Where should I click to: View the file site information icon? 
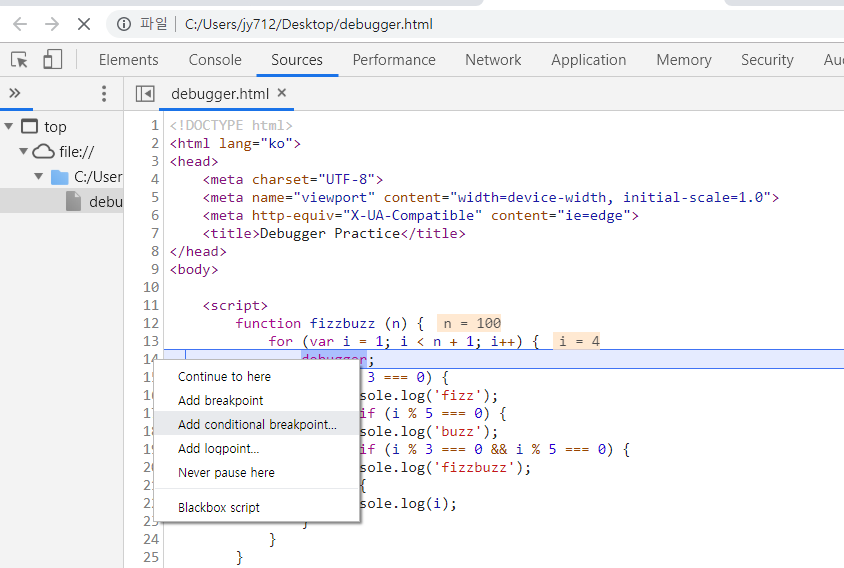(124, 24)
